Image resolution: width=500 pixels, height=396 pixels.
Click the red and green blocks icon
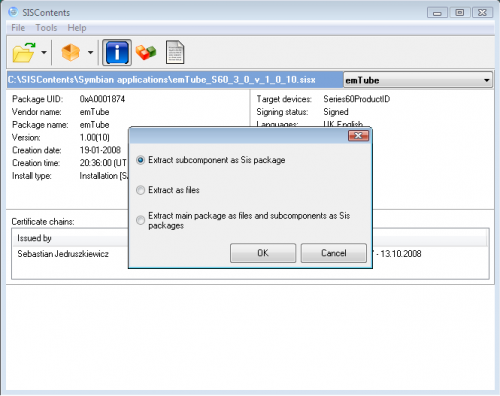click(146, 52)
